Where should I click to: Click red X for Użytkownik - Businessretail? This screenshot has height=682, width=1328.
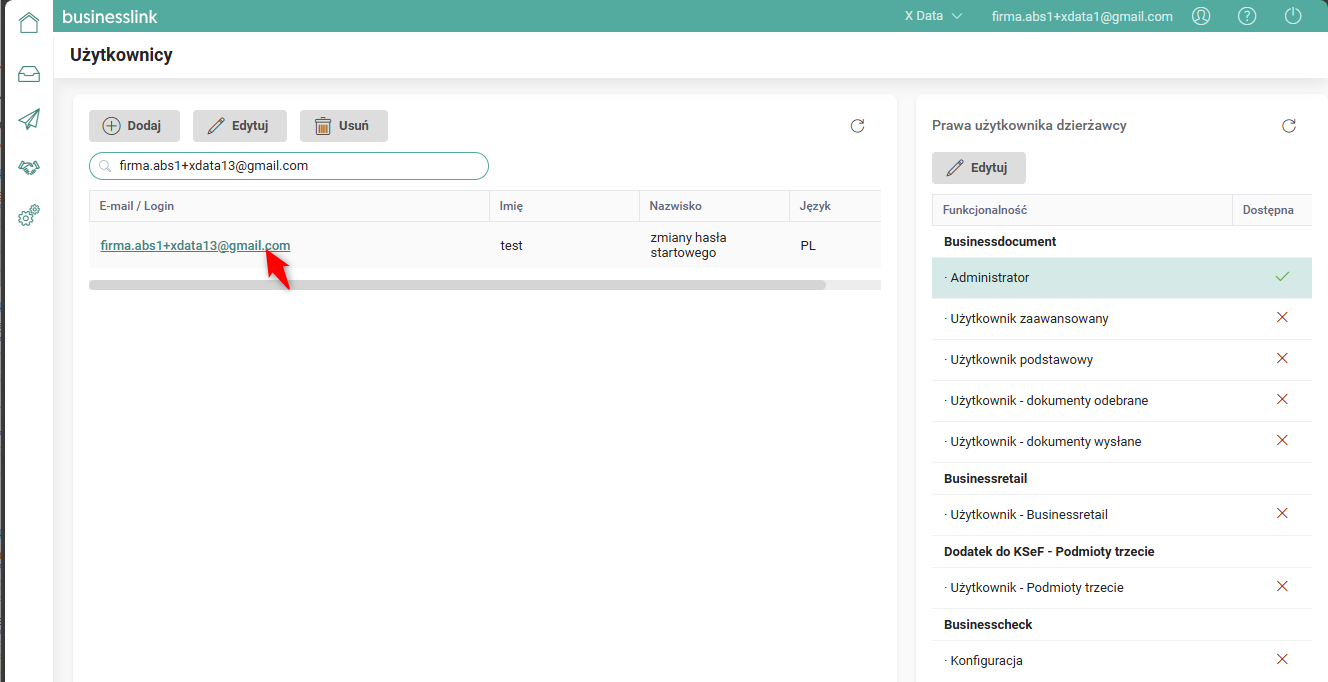pyautogui.click(x=1282, y=513)
